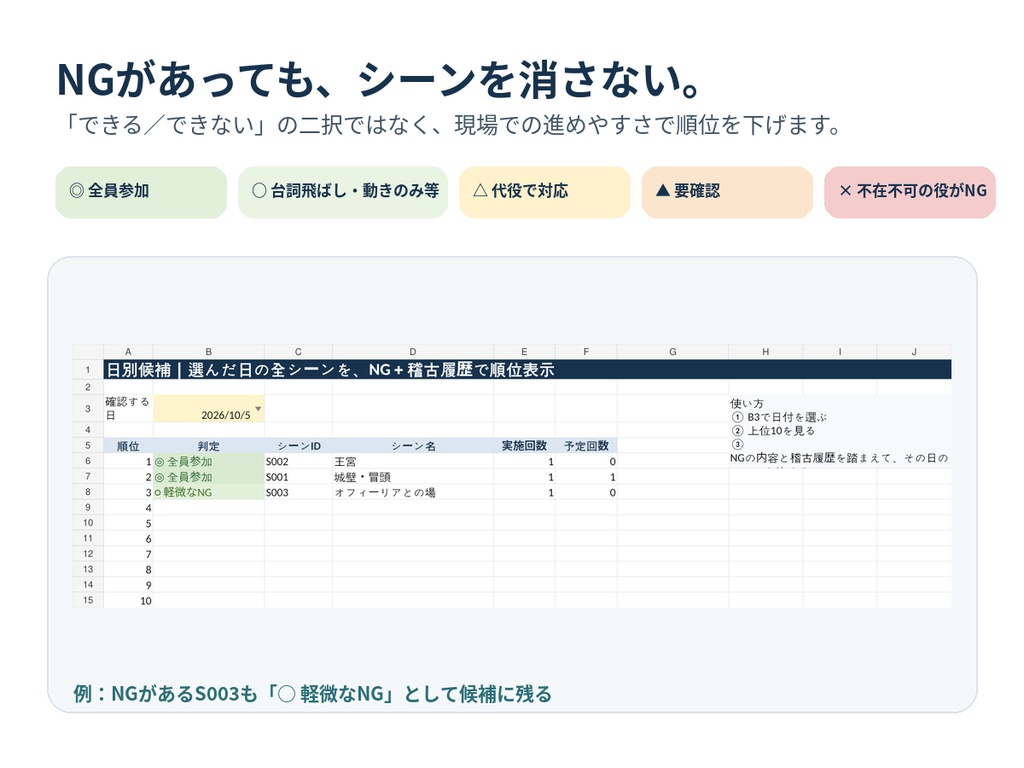Select the 2026/10/5 date cell
This screenshot has height=768, width=1024.
coord(208,408)
